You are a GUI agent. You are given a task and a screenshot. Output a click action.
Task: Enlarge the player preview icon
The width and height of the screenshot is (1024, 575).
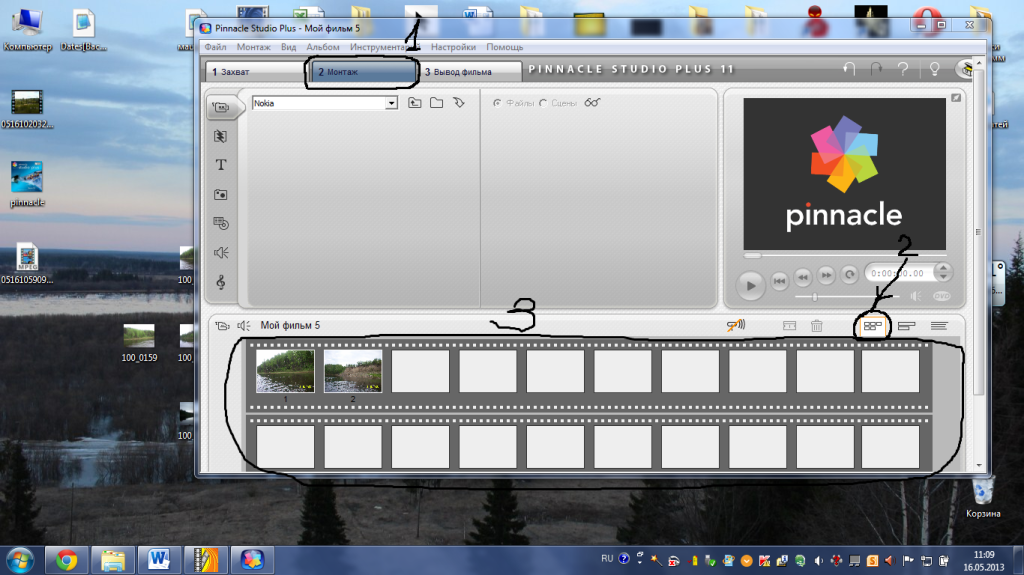(x=956, y=98)
